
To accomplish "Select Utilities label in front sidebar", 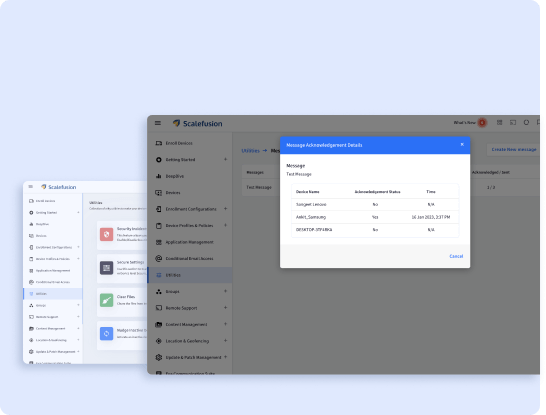I will click(173, 275).
